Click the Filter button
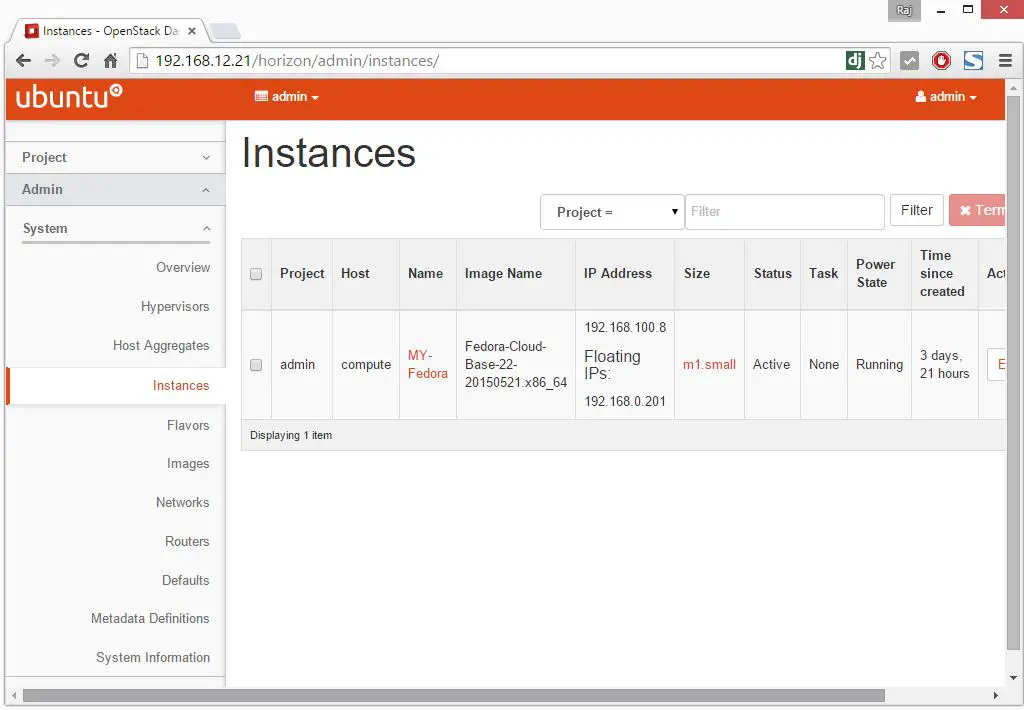The width and height of the screenshot is (1024, 710). [x=916, y=210]
